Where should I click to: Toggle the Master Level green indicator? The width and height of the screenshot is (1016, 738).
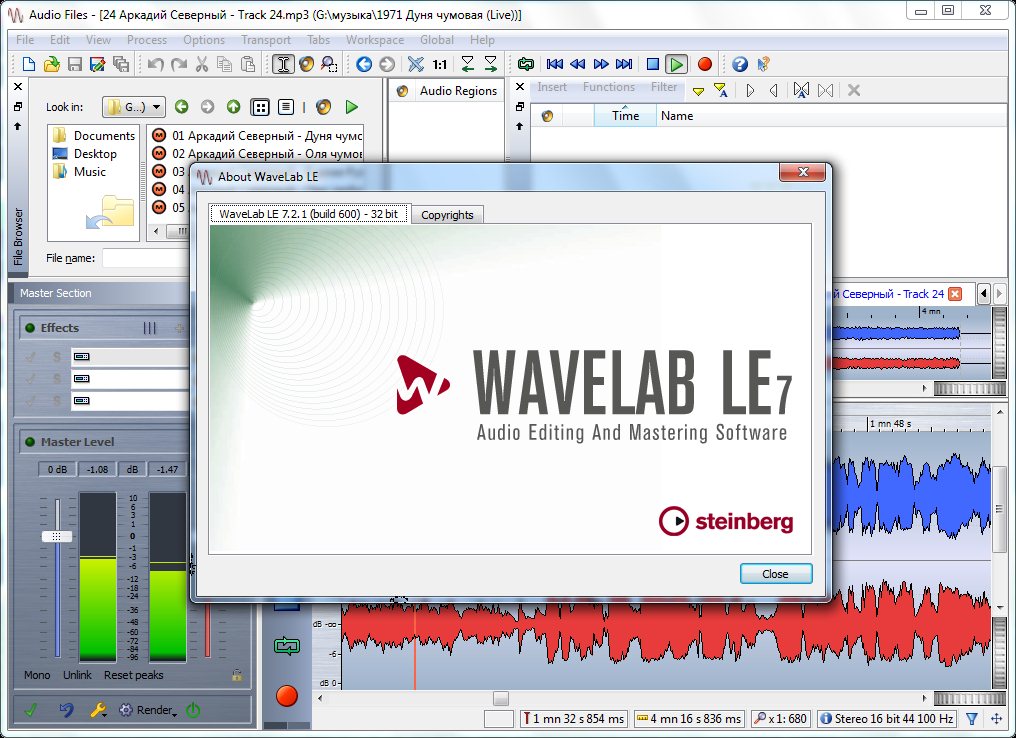coord(30,442)
